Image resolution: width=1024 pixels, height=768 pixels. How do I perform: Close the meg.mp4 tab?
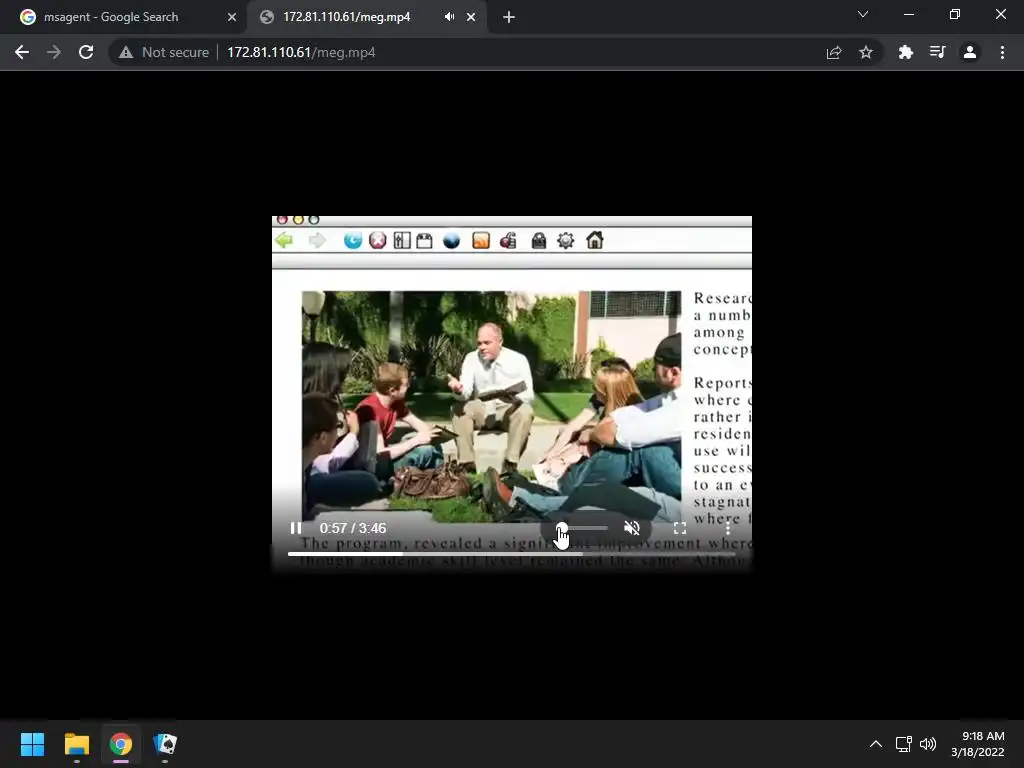tap(471, 17)
